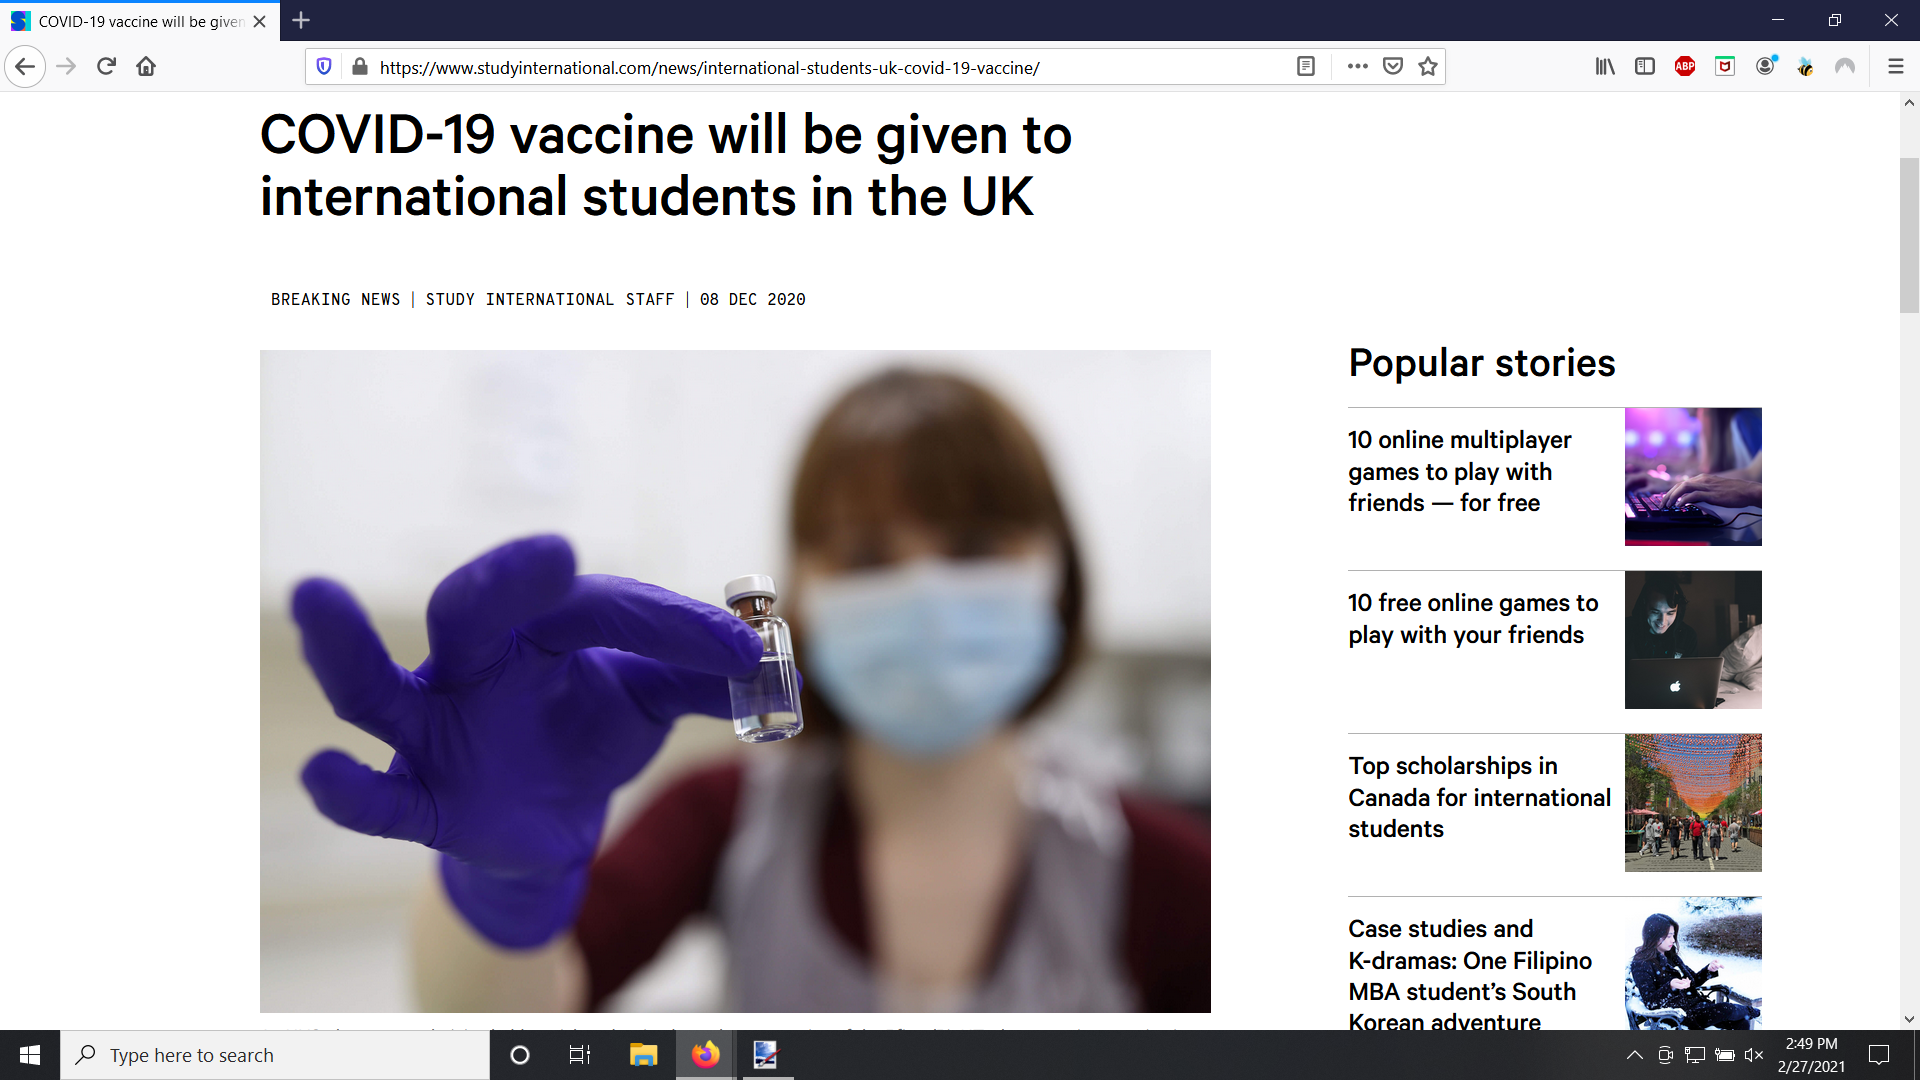Image resolution: width=1920 pixels, height=1080 pixels.
Task: Click the Windows taskbar search box
Action: point(275,1055)
